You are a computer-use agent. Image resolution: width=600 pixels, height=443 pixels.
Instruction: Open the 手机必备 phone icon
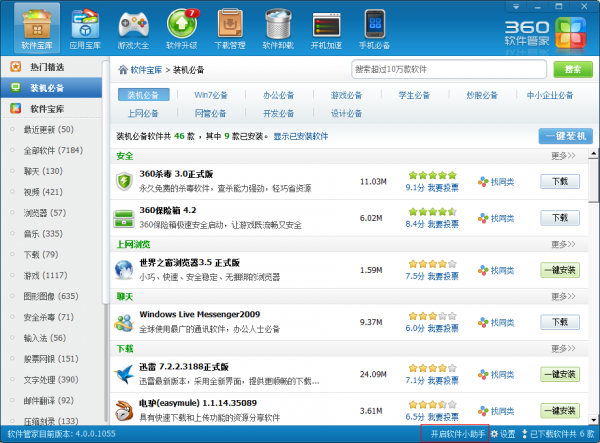coord(375,28)
